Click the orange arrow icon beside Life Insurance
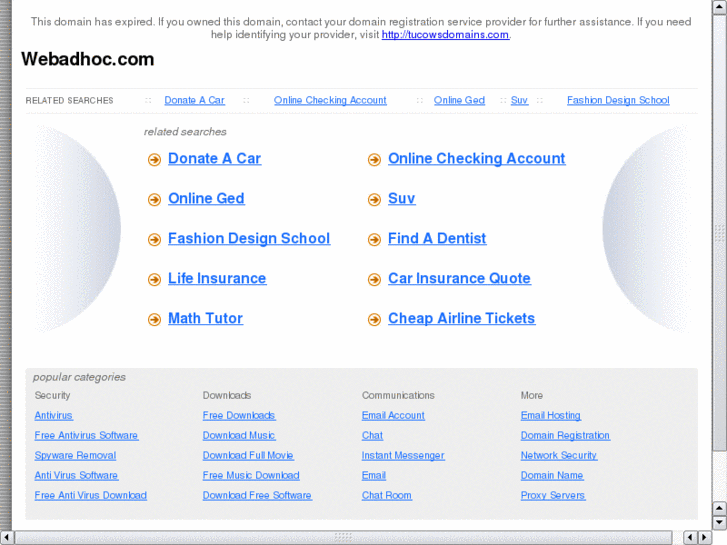The image size is (727, 545). 154,280
